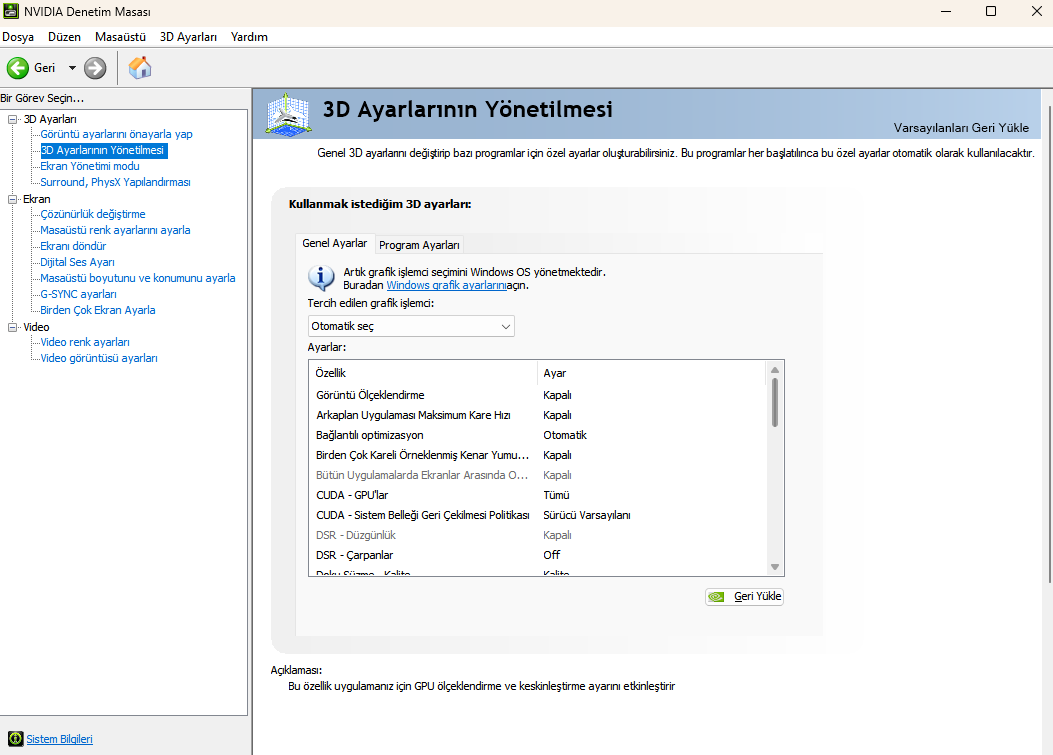Screen dimensions: 1053x755
Task: Click the right page scrollbar thumb
Action: (x=1050, y=344)
